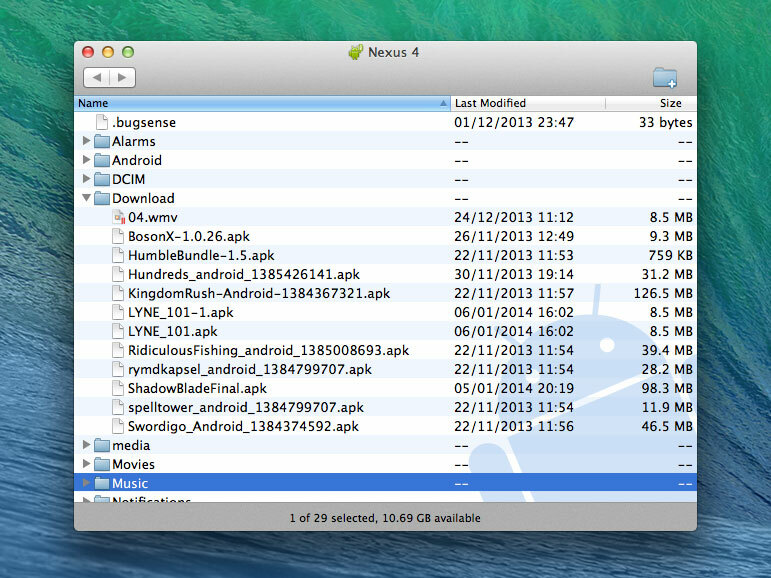The width and height of the screenshot is (771, 578).
Task: Toggle sort direction arrow in Name header
Action: pyautogui.click(x=443, y=103)
